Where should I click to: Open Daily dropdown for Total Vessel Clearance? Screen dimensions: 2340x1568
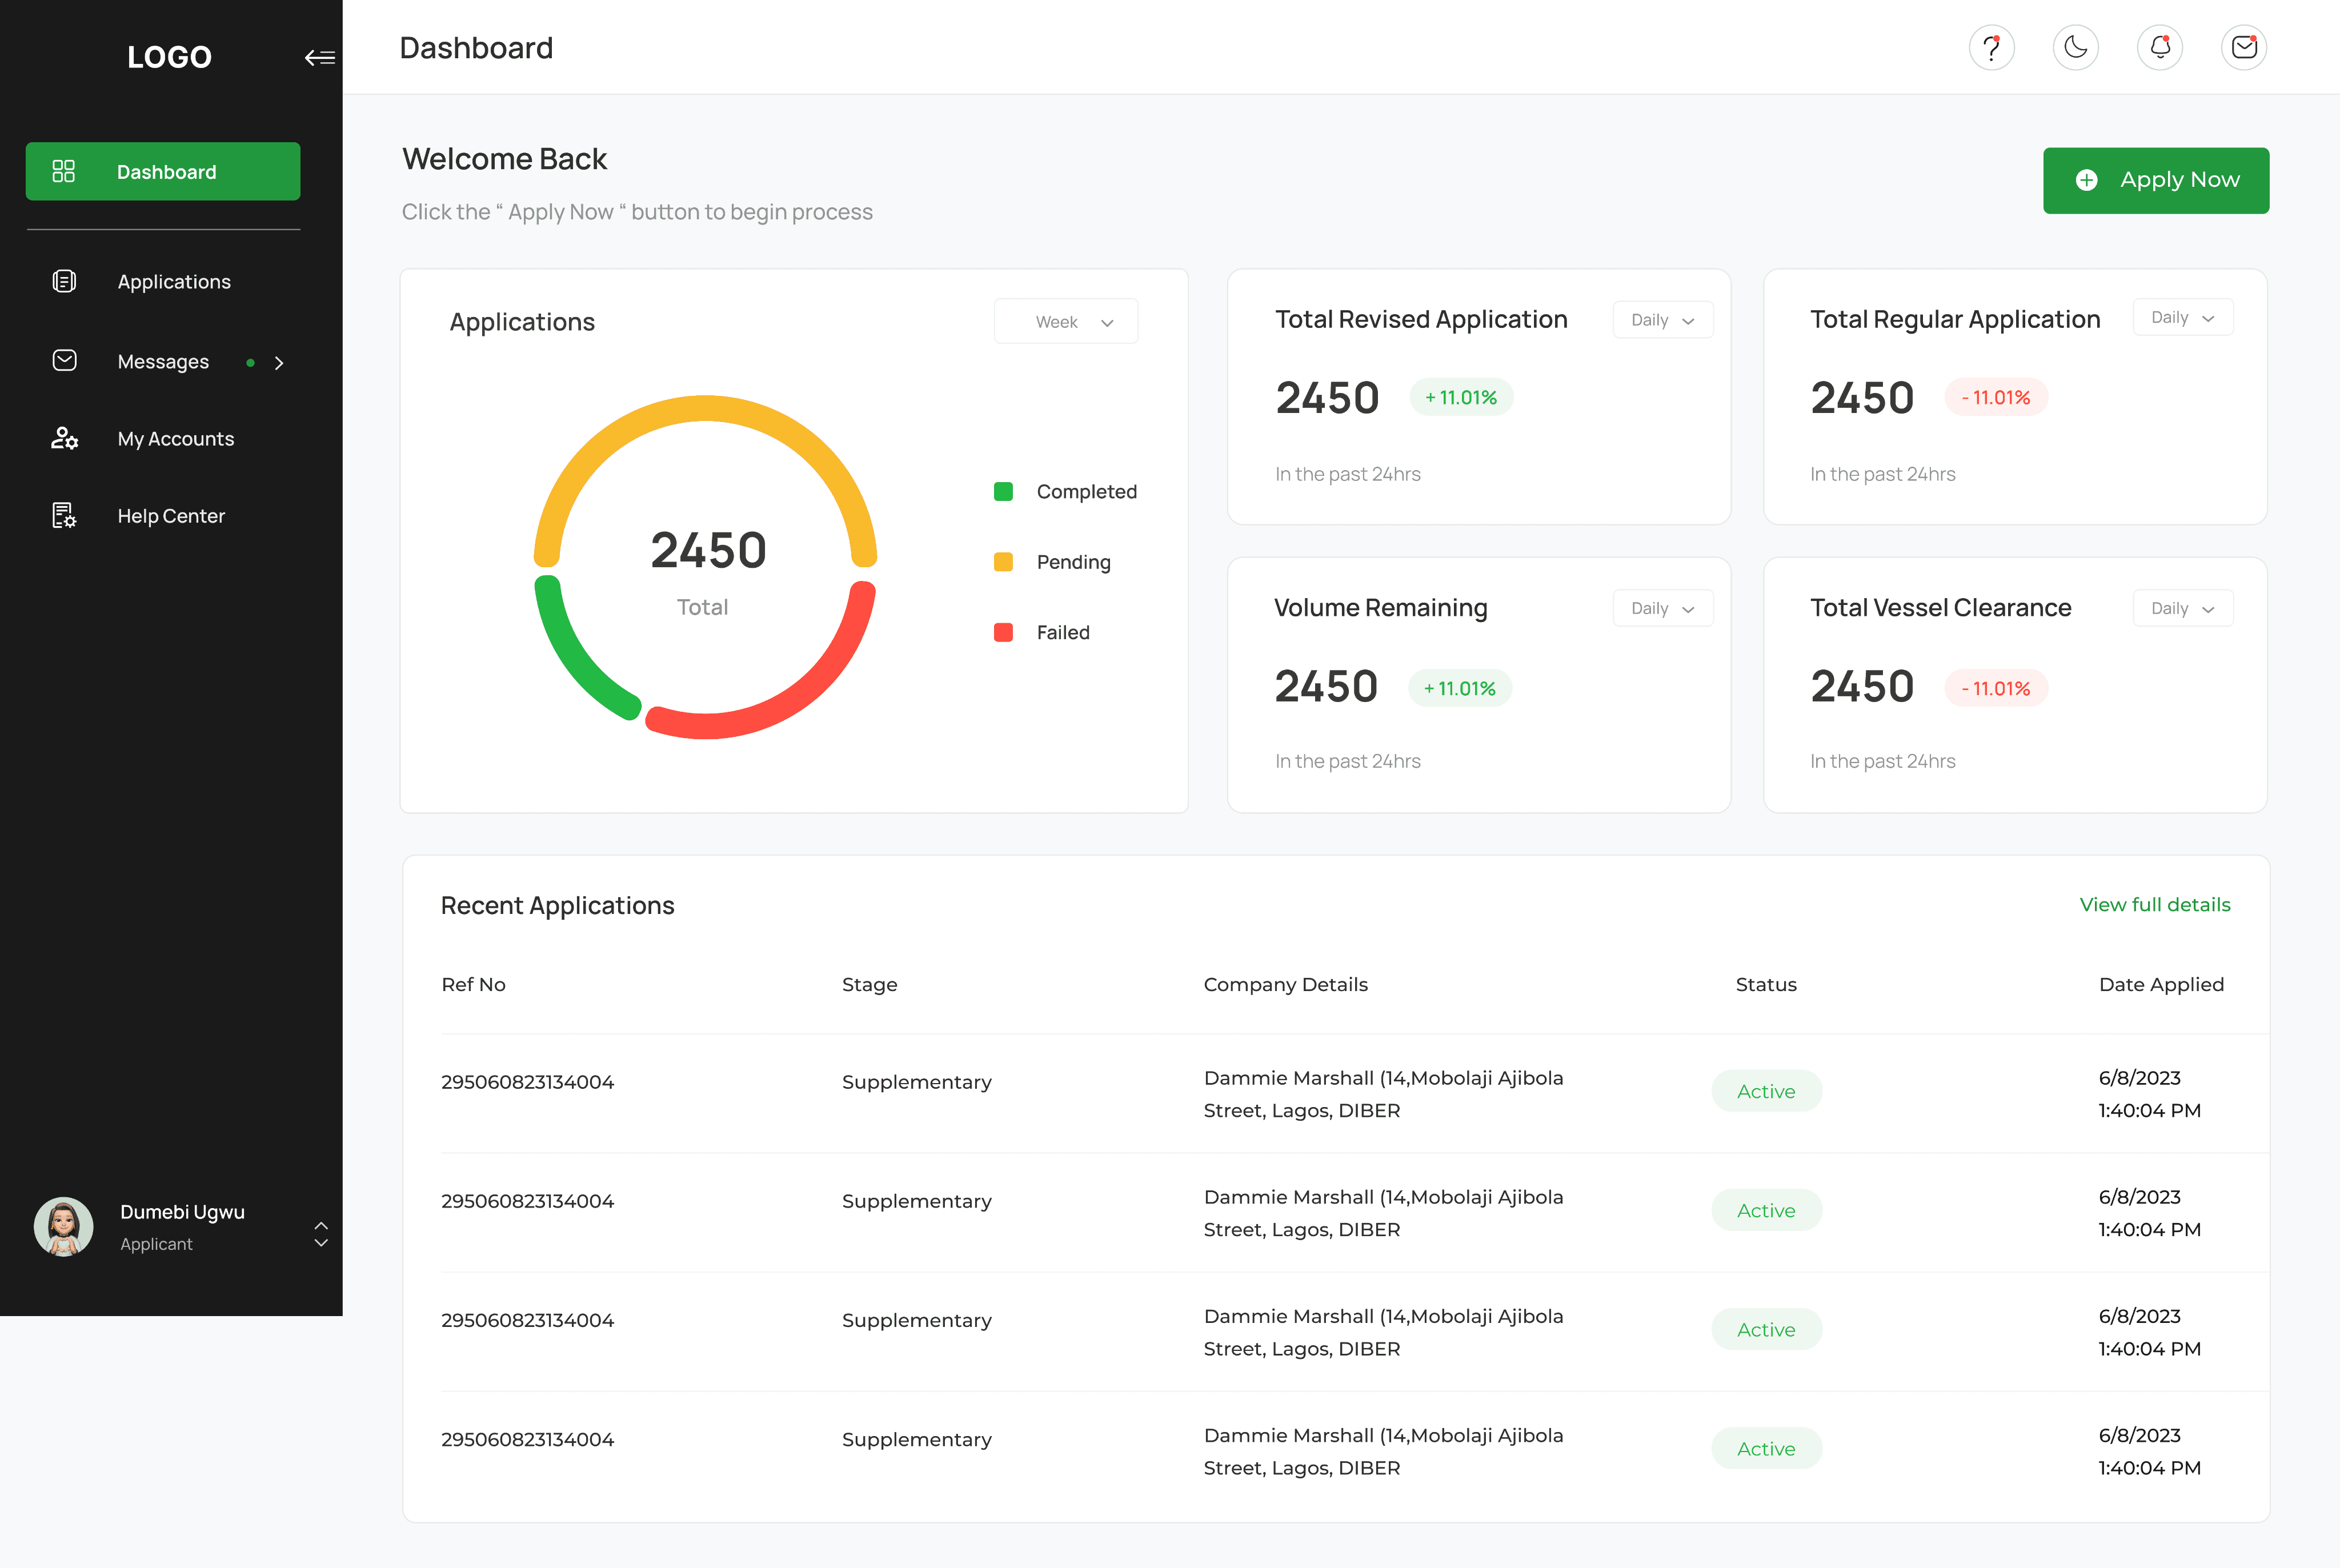(x=2182, y=608)
